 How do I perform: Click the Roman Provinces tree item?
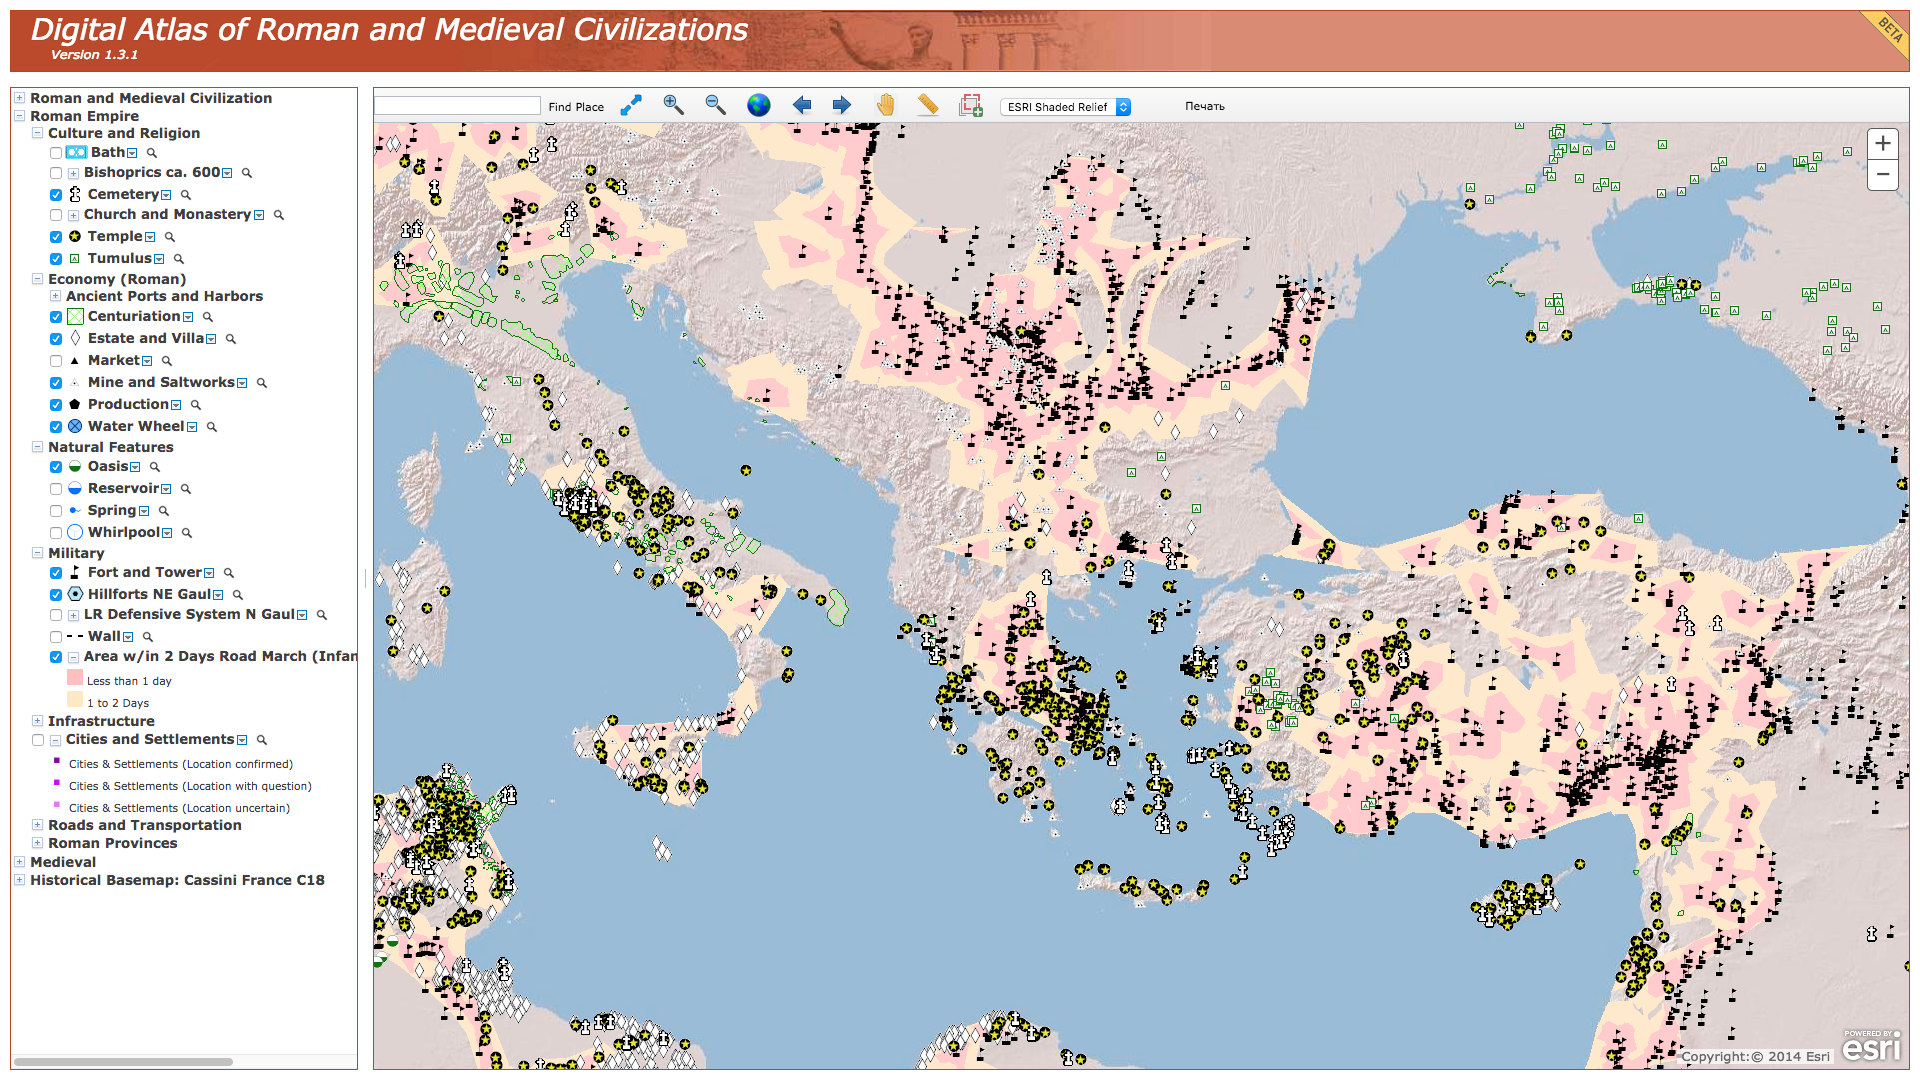pyautogui.click(x=112, y=843)
